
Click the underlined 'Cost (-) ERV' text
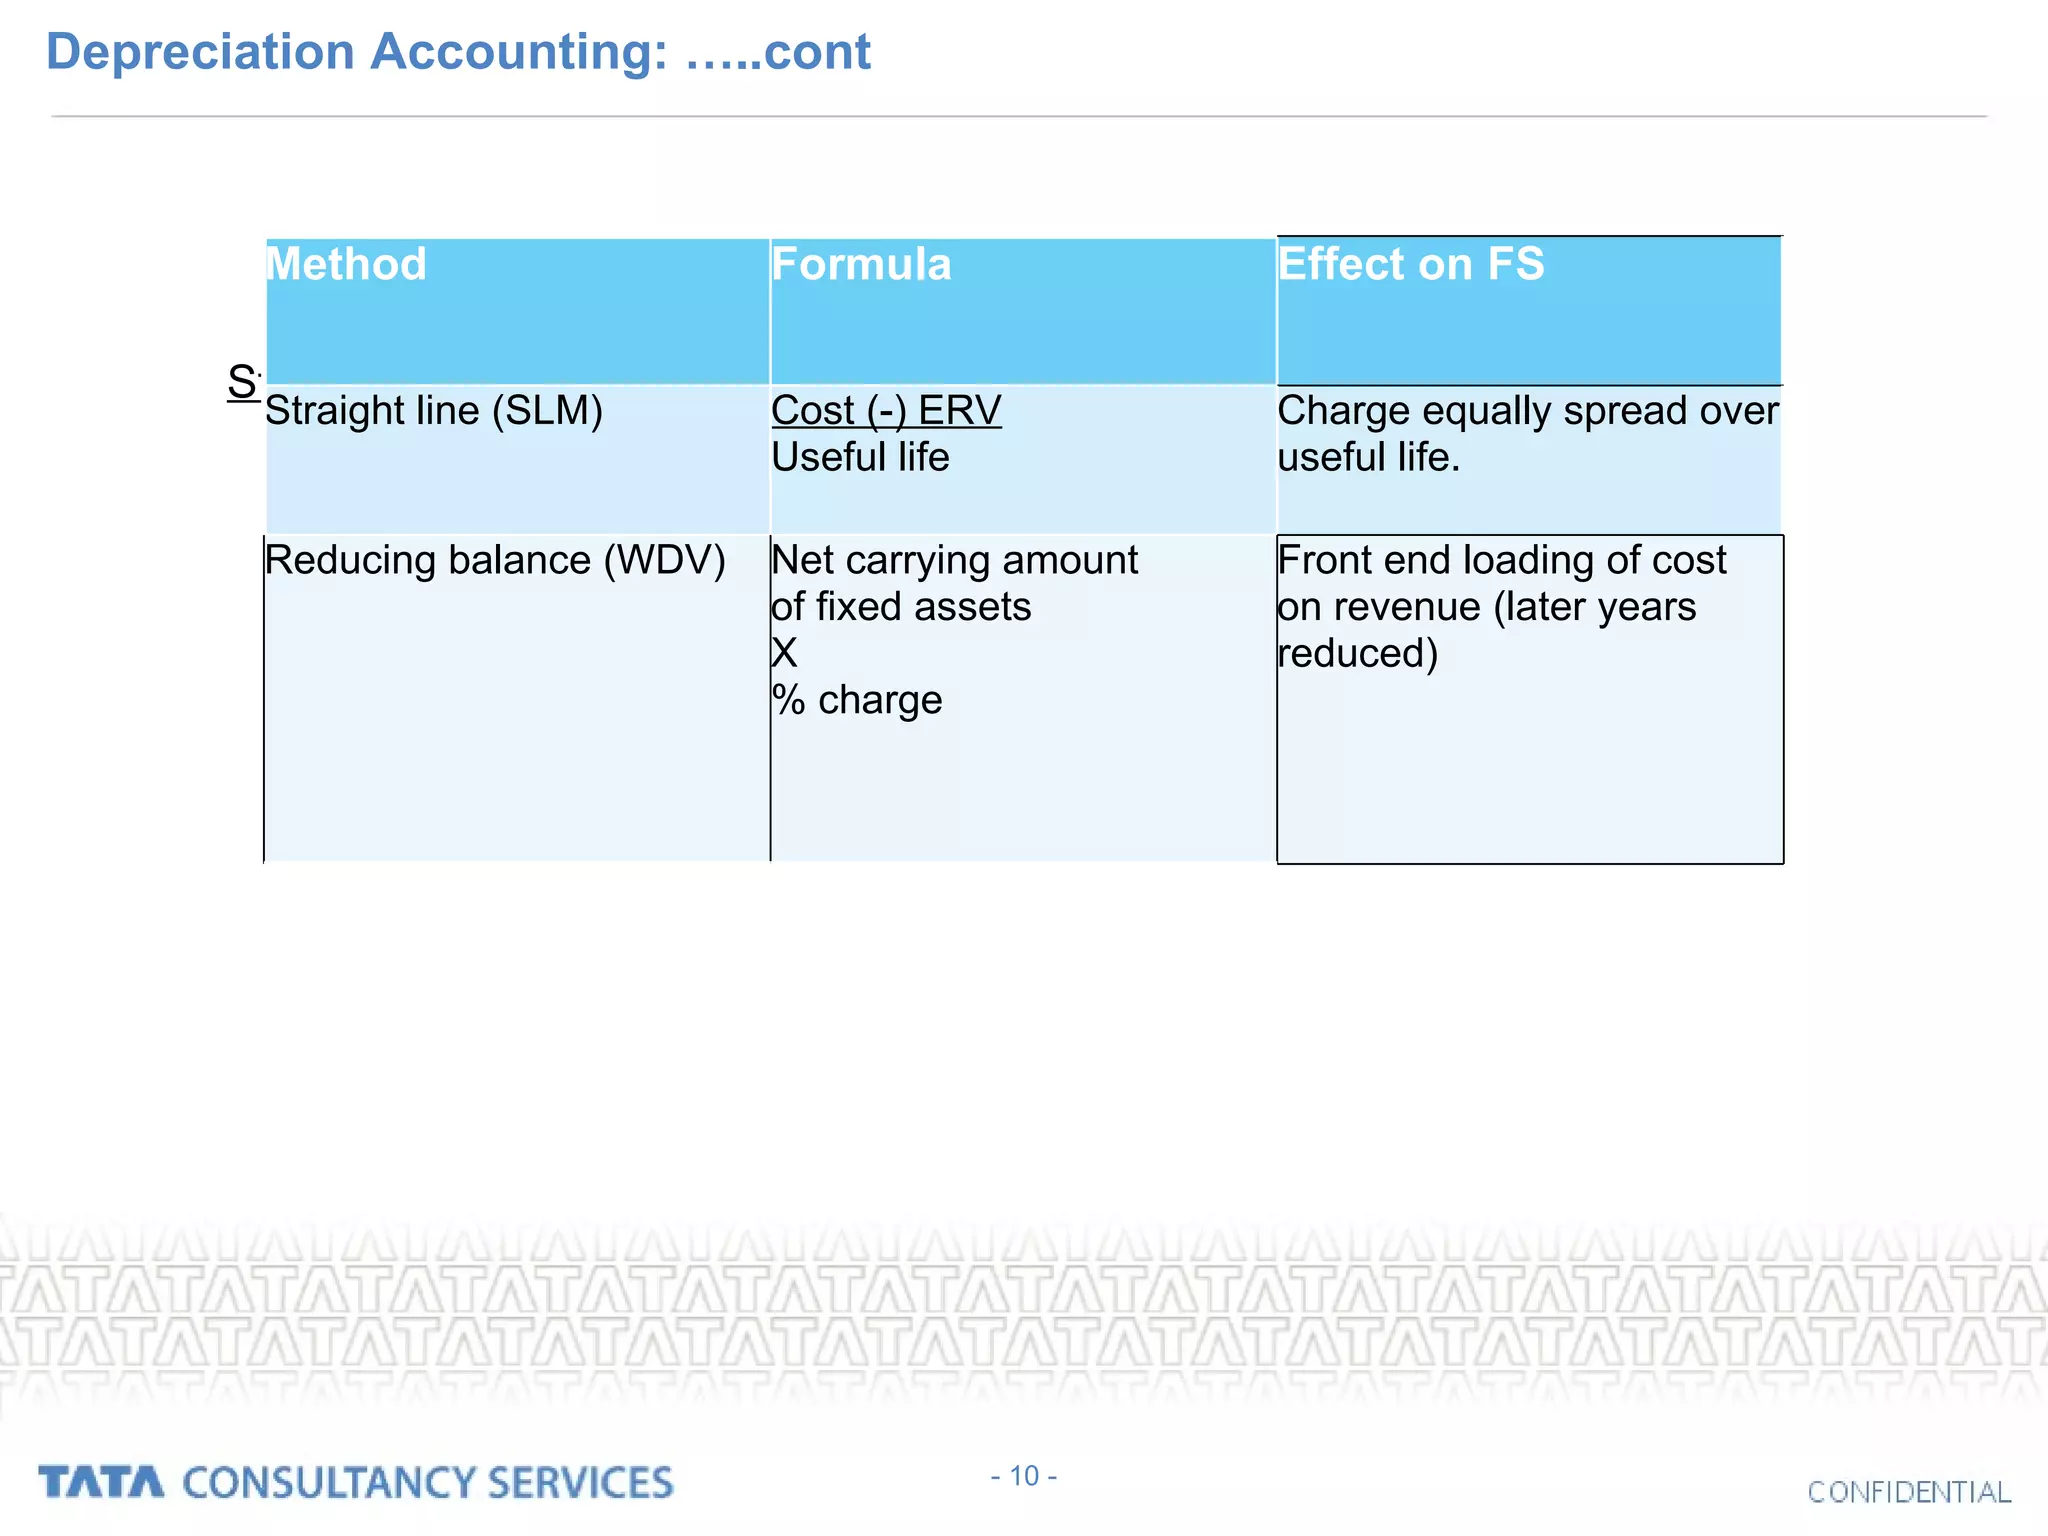coord(886,410)
